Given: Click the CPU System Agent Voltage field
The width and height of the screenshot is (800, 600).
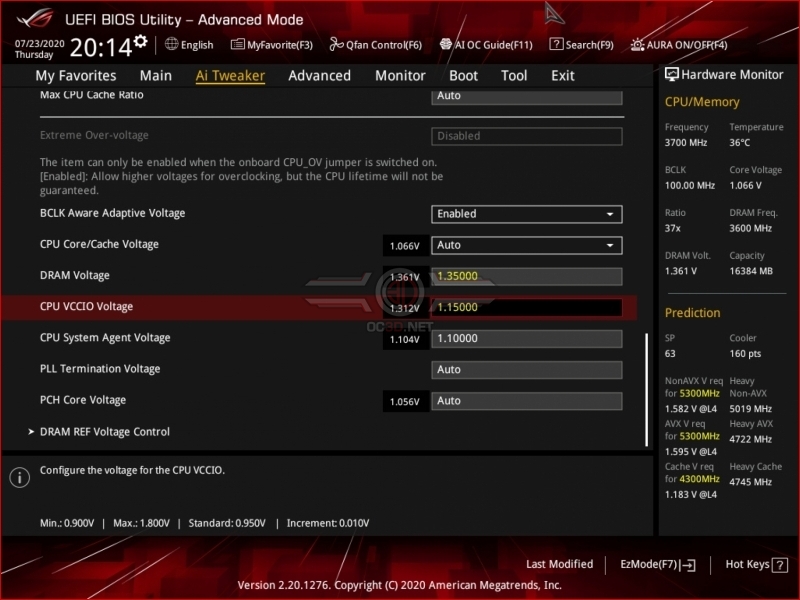Looking at the screenshot, I should (x=527, y=339).
